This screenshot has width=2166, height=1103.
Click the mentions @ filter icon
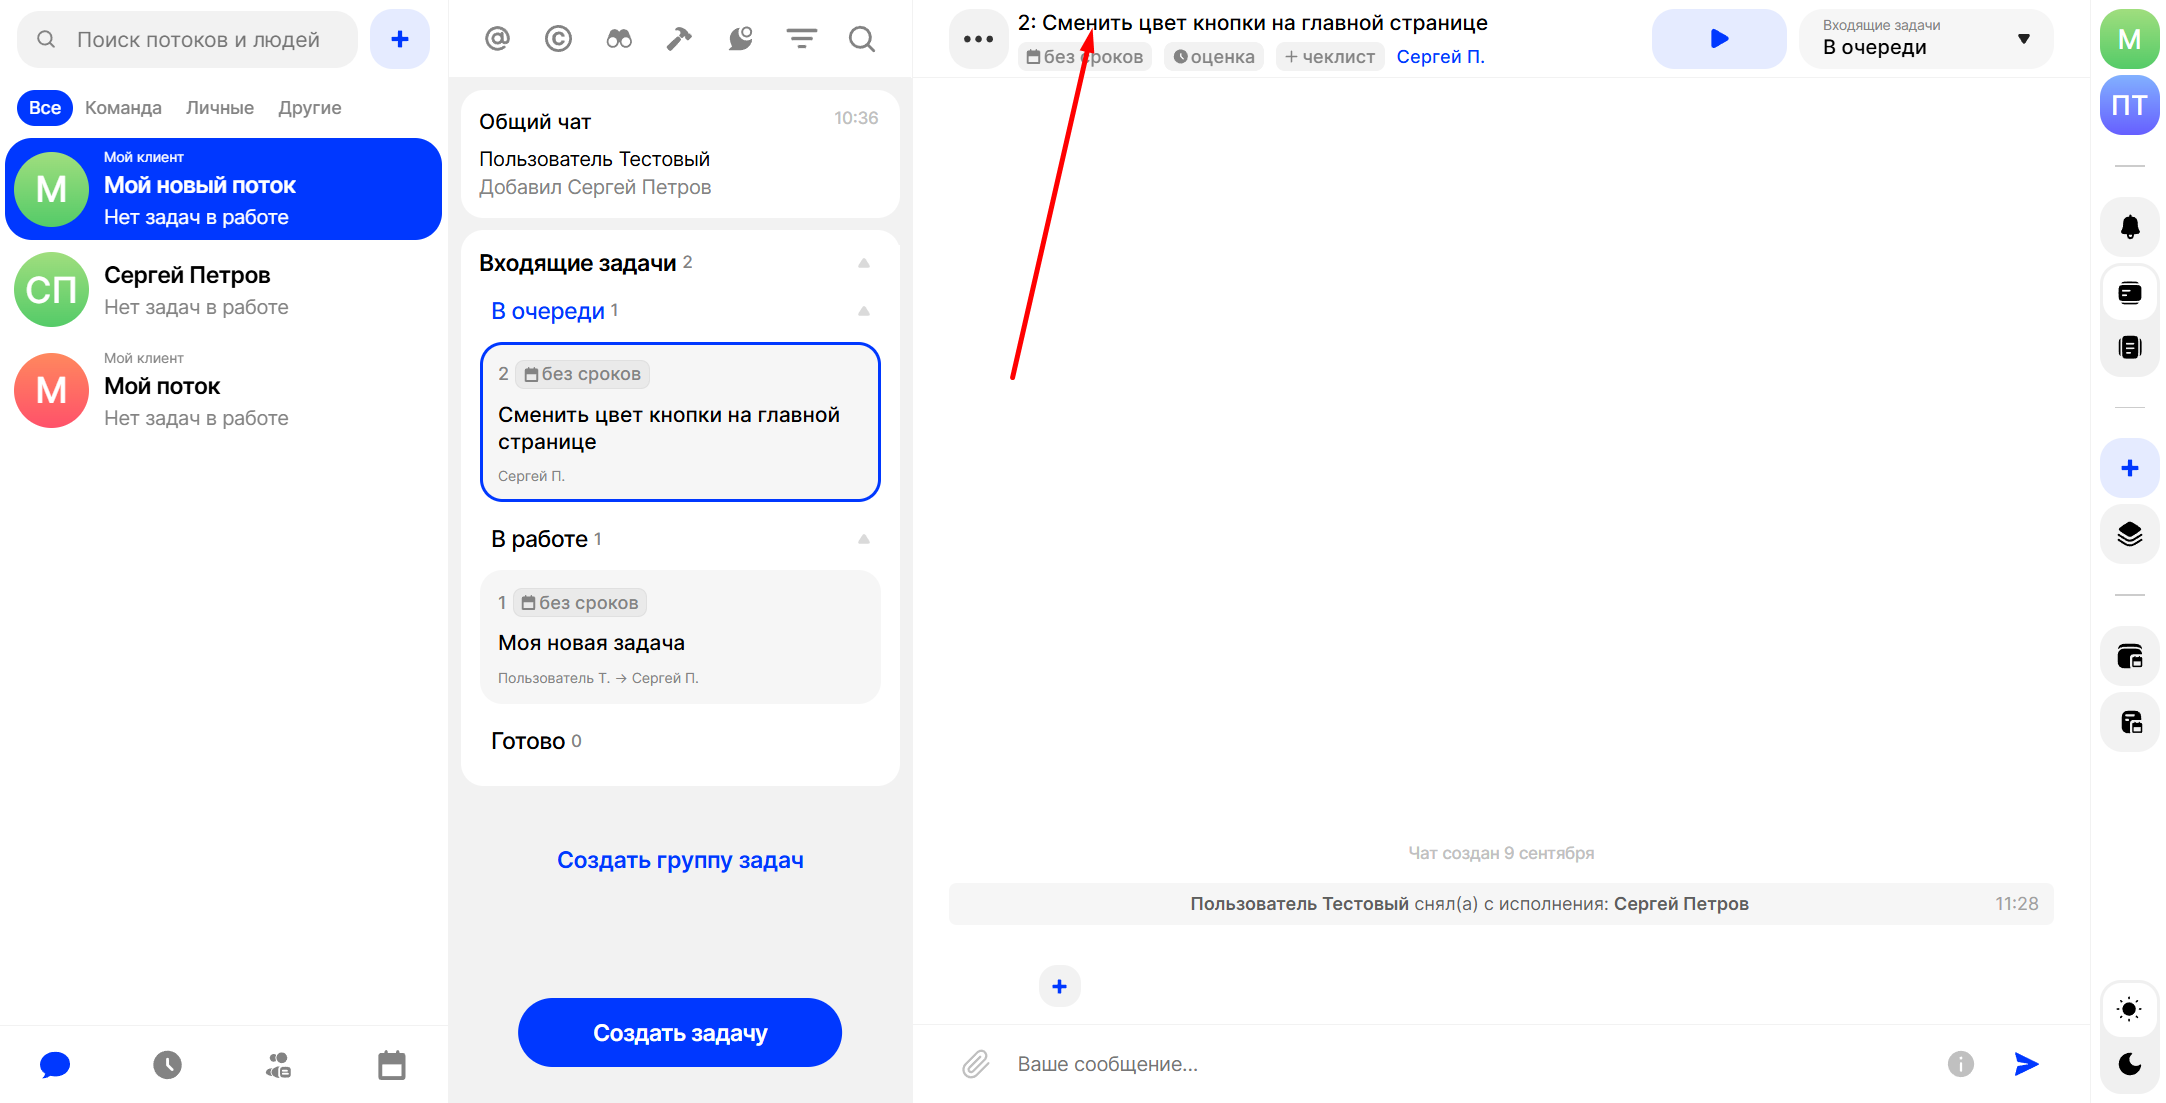coord(497,39)
